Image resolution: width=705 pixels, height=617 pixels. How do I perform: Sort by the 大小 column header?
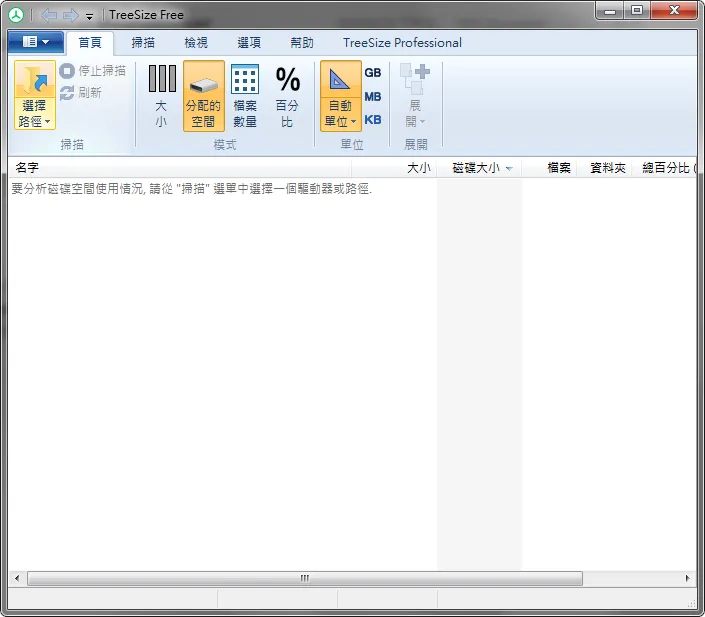click(394, 168)
